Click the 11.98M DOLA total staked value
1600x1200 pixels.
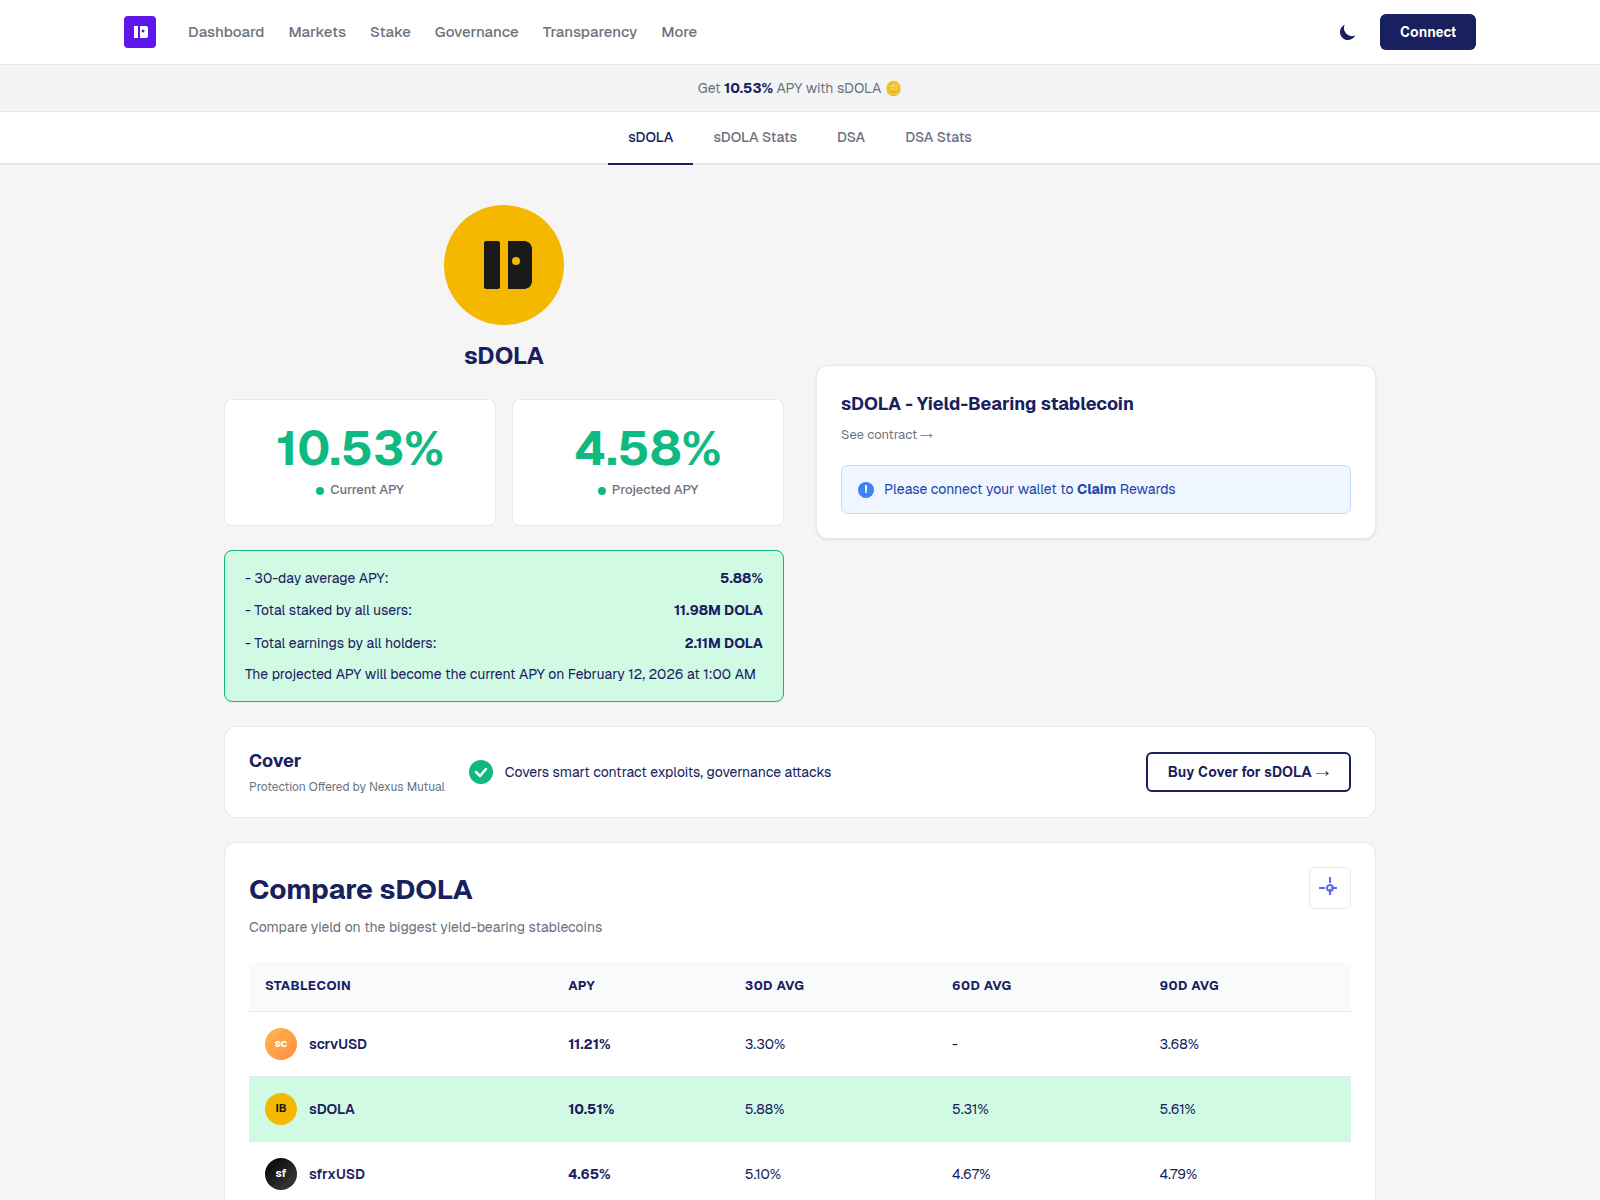coord(718,610)
